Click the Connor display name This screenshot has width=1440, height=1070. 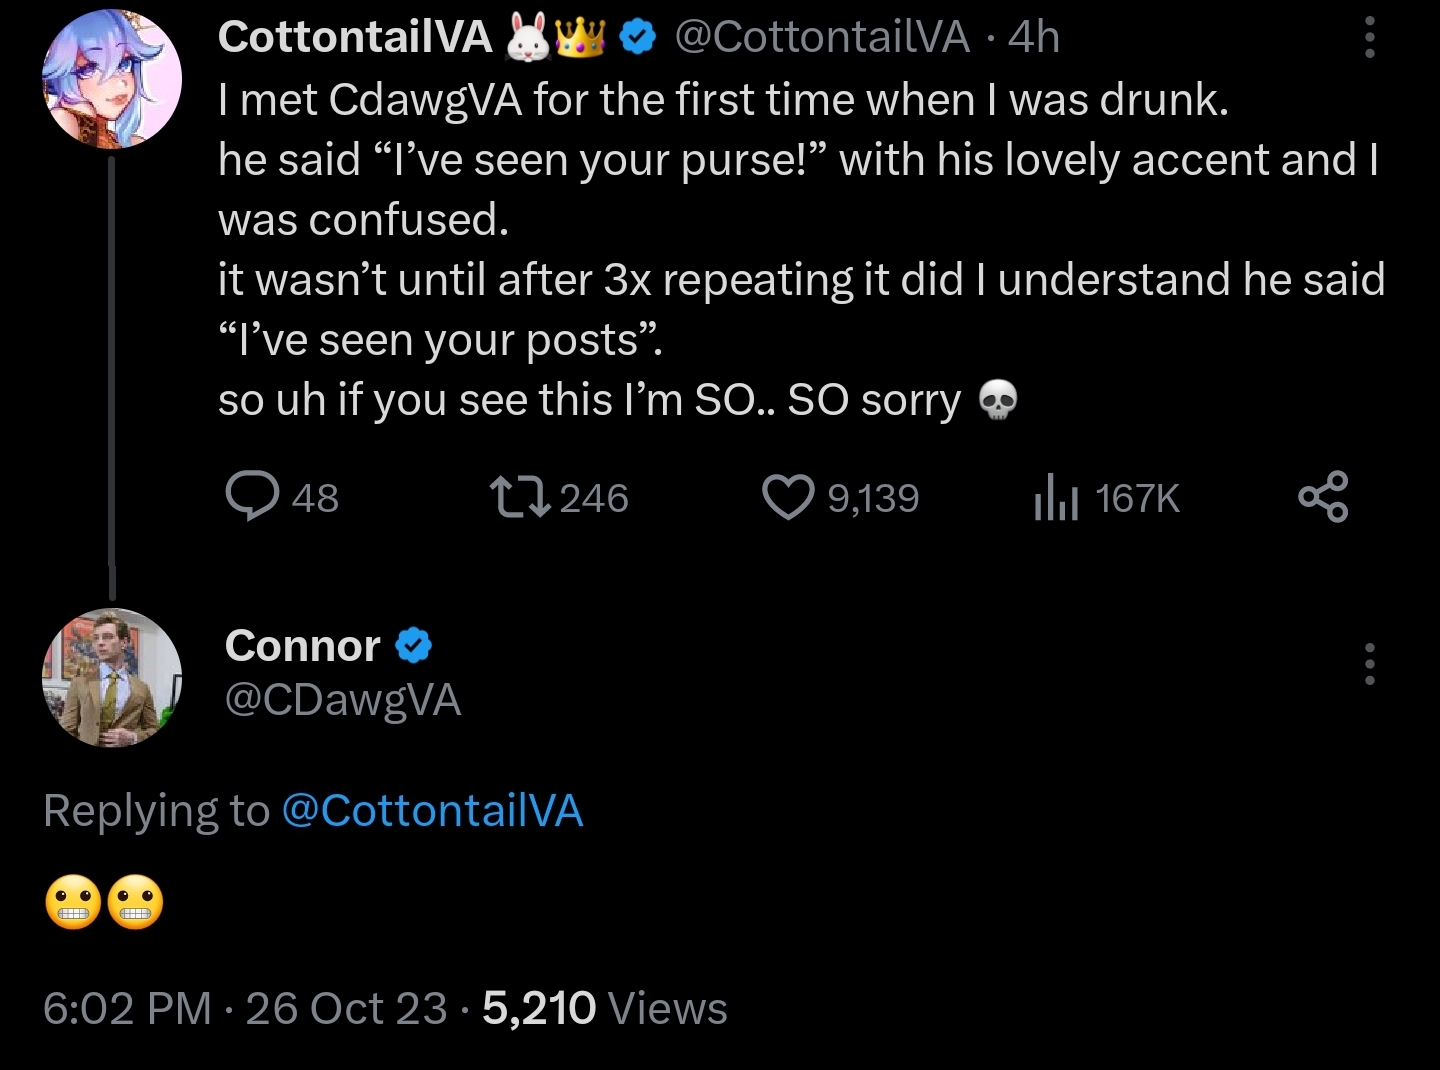coord(302,646)
